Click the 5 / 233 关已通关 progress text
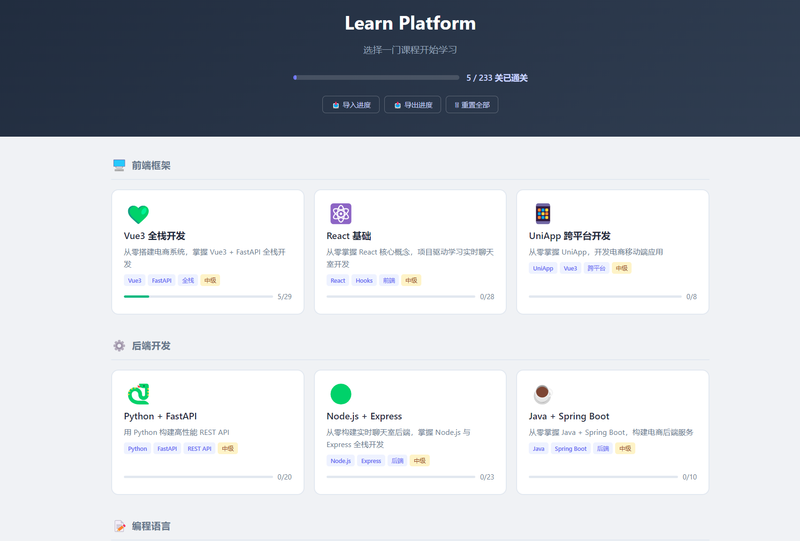Image resolution: width=800 pixels, height=541 pixels. pyautogui.click(x=497, y=78)
